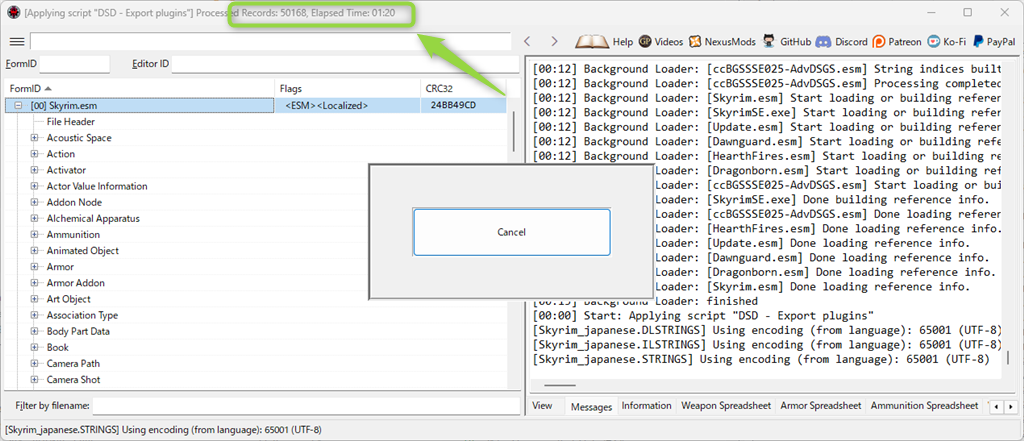Switch to the Messages tab
This screenshot has height=441, width=1024.
pyautogui.click(x=591, y=406)
